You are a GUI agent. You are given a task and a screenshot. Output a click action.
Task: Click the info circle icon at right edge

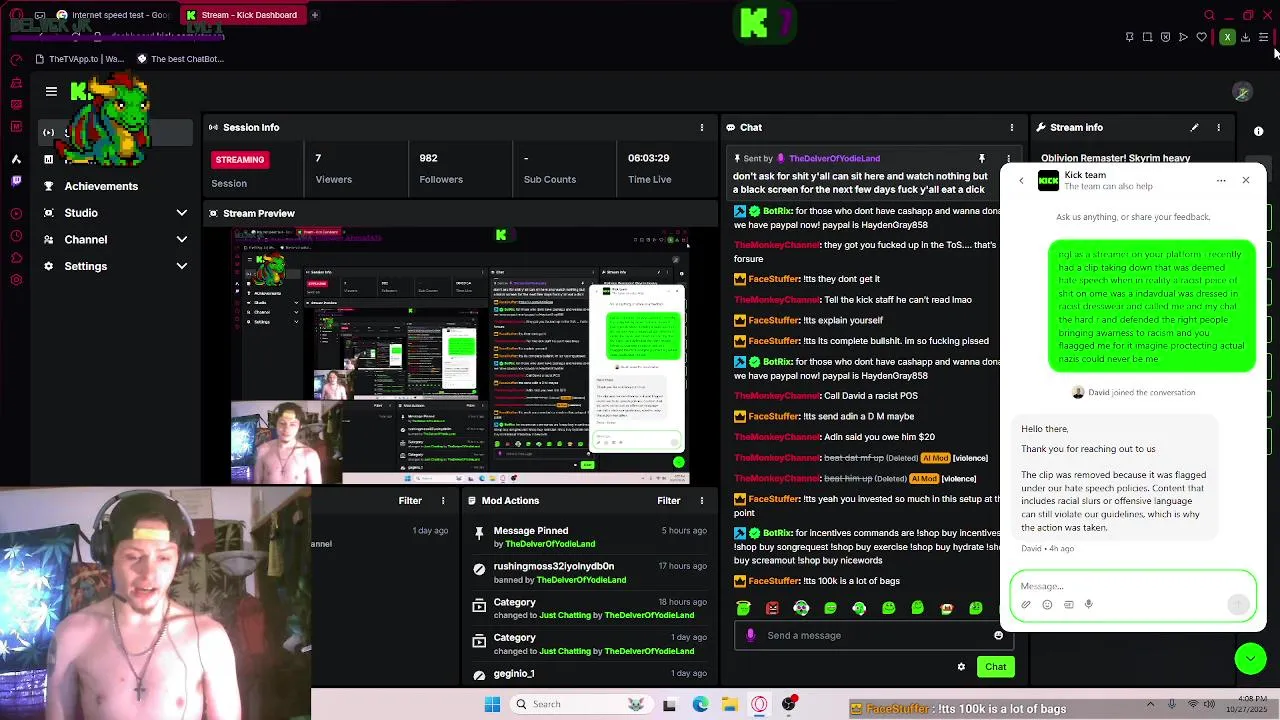pos(1259,131)
